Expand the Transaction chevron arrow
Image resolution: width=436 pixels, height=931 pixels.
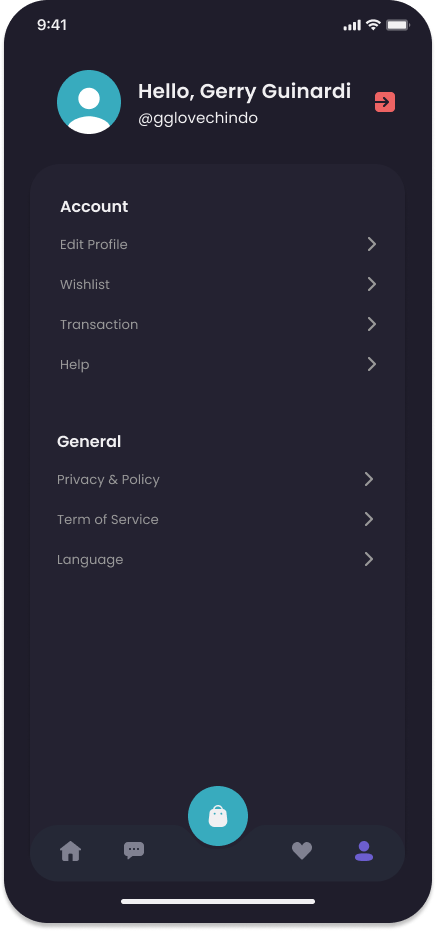coord(372,324)
